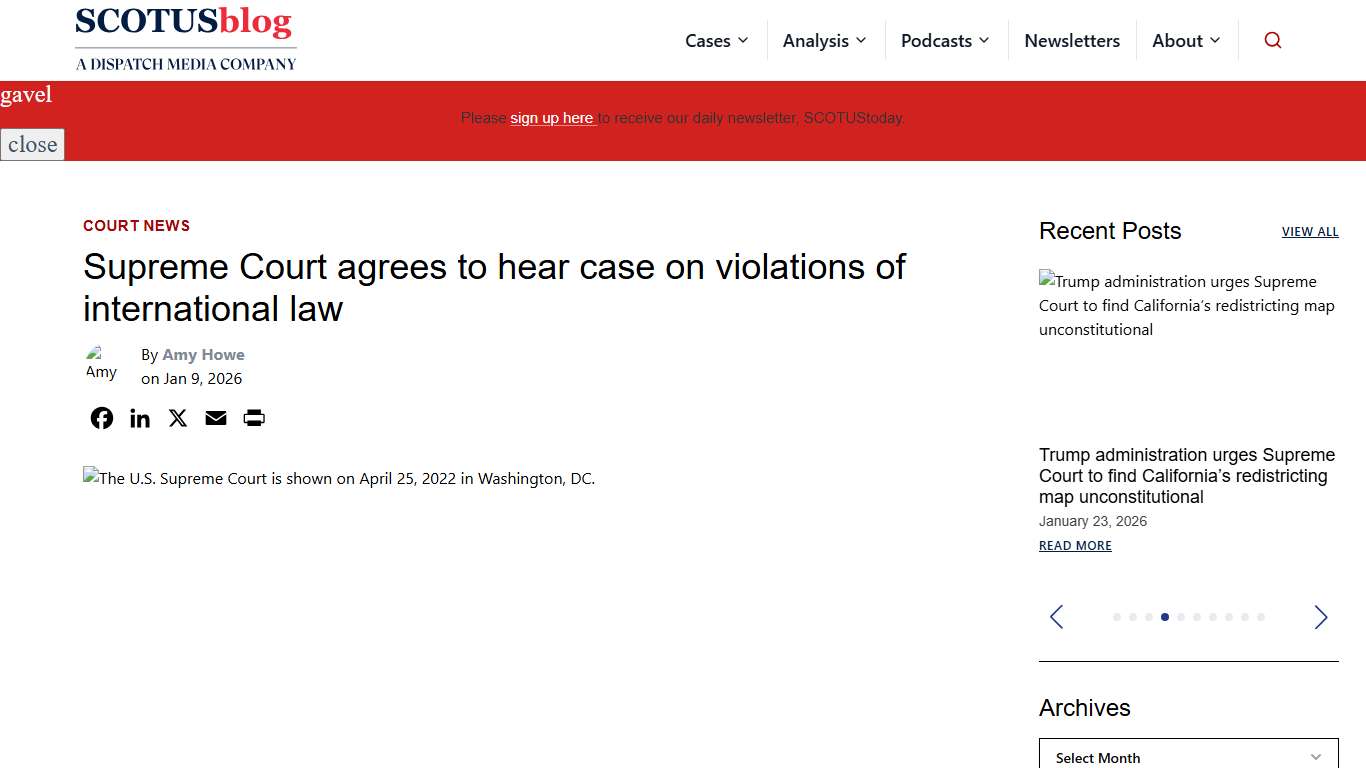This screenshot has height=768, width=1366.
Task: Select the fourth carousel dot
Action: 1164,617
